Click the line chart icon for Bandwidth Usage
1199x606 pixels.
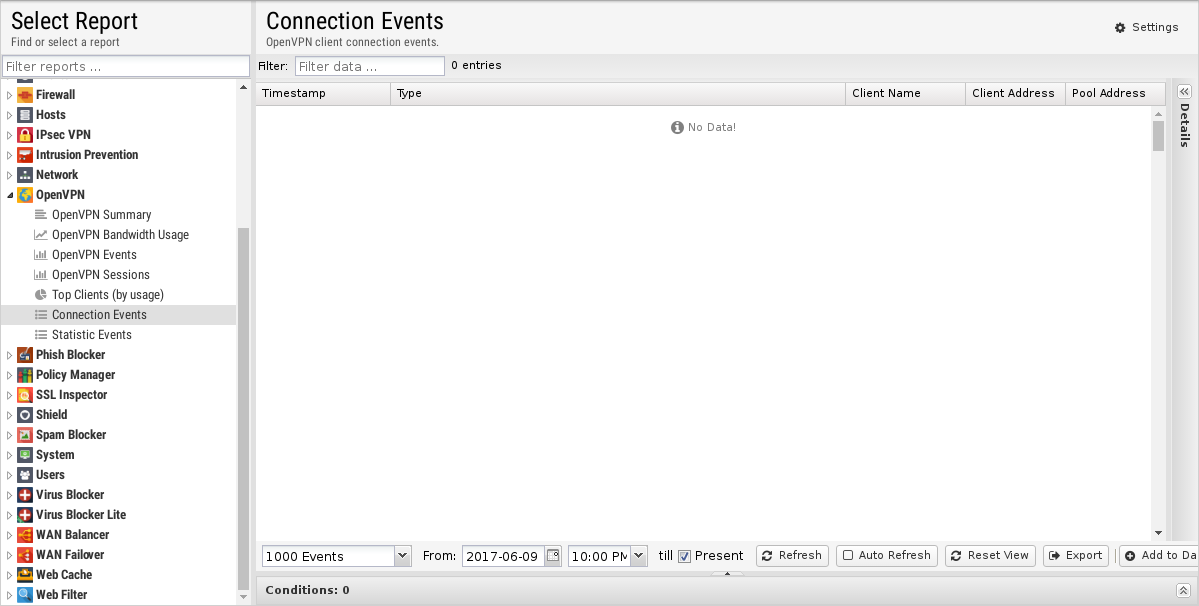click(x=41, y=235)
